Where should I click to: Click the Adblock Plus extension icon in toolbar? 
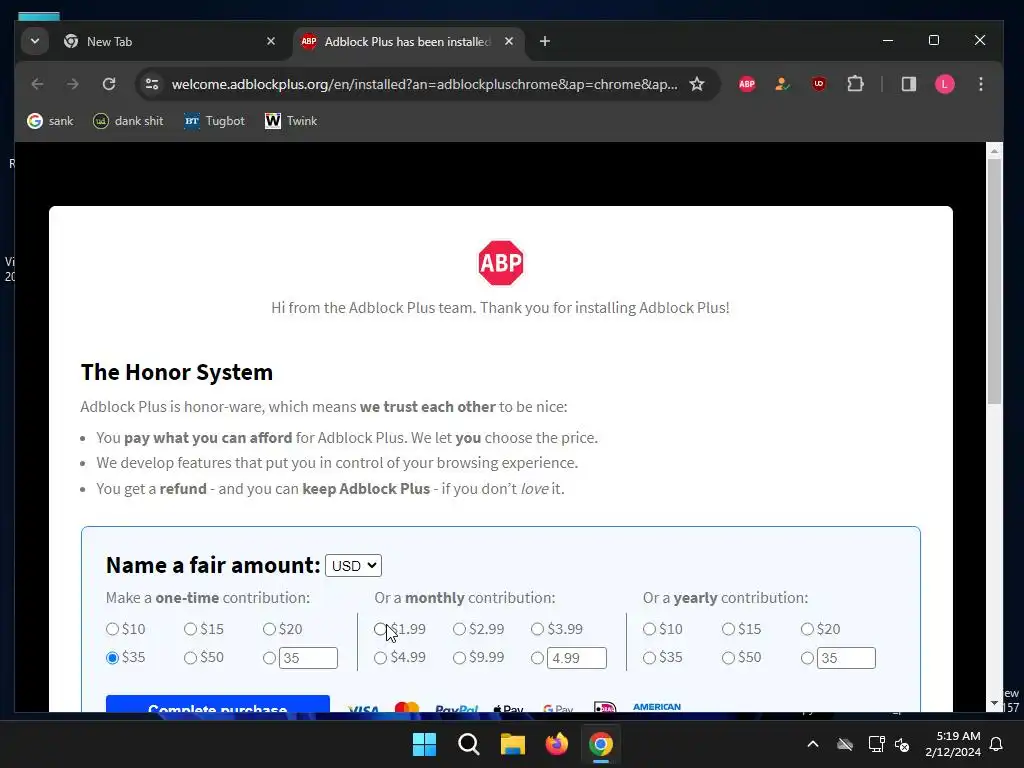(x=746, y=84)
